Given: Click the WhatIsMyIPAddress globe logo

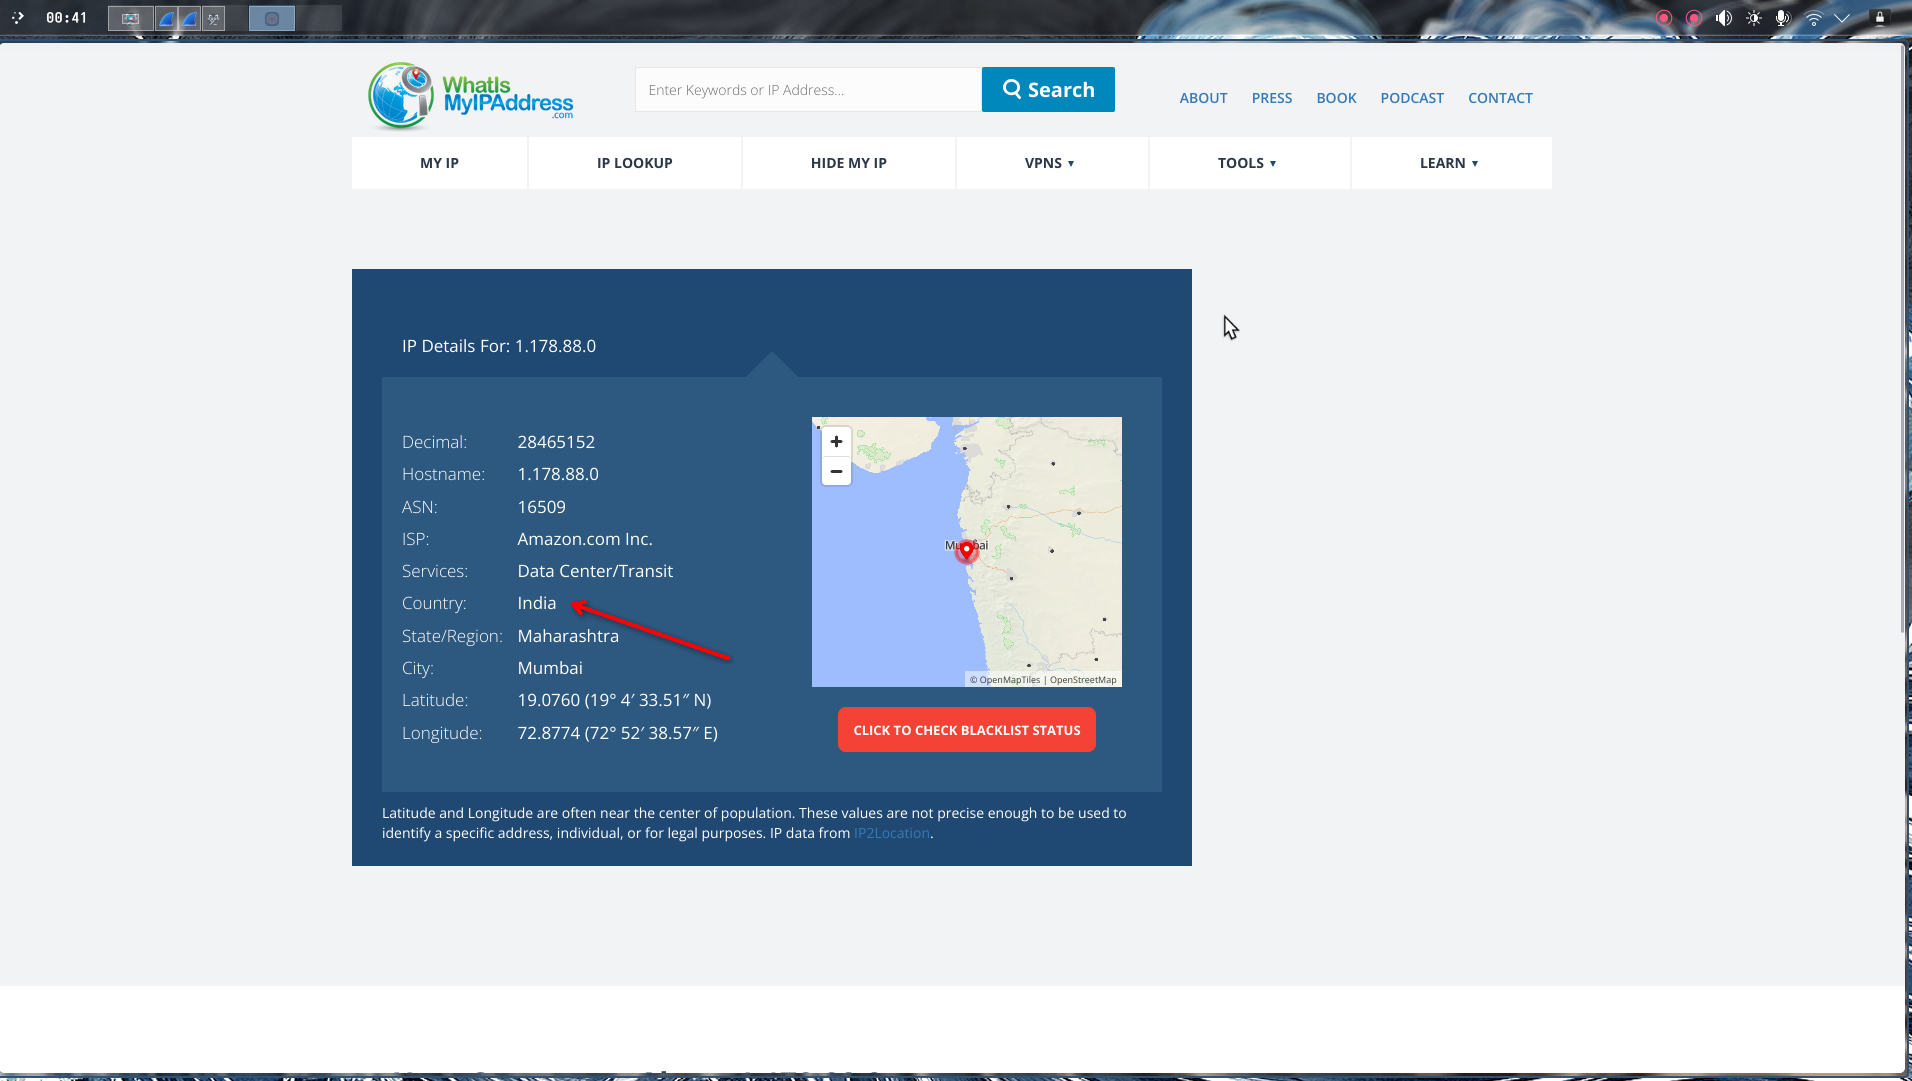Looking at the screenshot, I should [402, 95].
